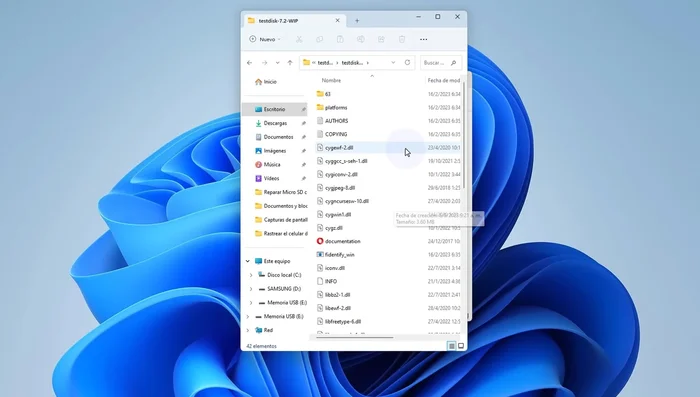Click the Cut scissors icon
The width and height of the screenshot is (700, 397).
[299, 39]
